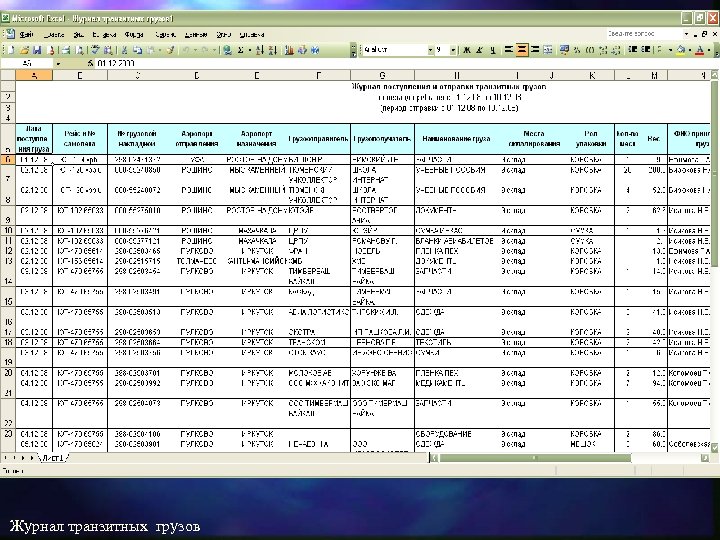
Task: Apply the yellow Fill Color
Action: pos(681,50)
